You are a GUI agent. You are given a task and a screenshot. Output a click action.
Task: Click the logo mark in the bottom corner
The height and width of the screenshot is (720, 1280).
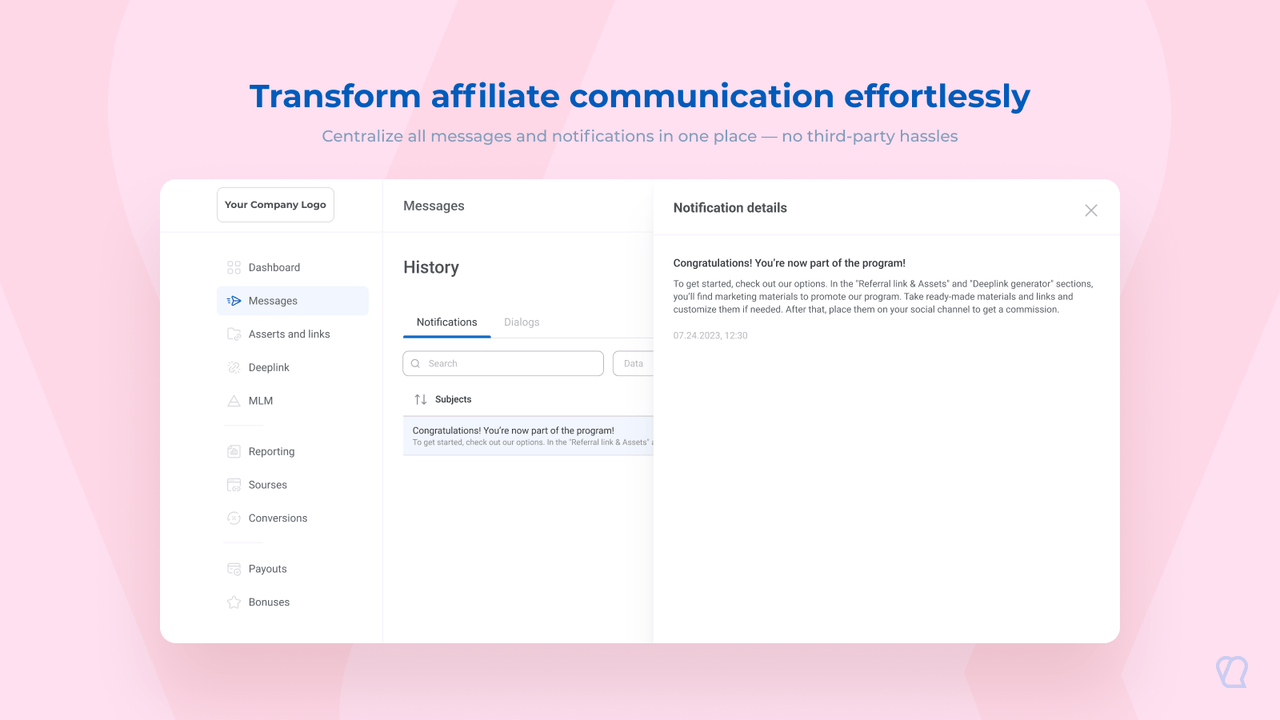(1232, 671)
